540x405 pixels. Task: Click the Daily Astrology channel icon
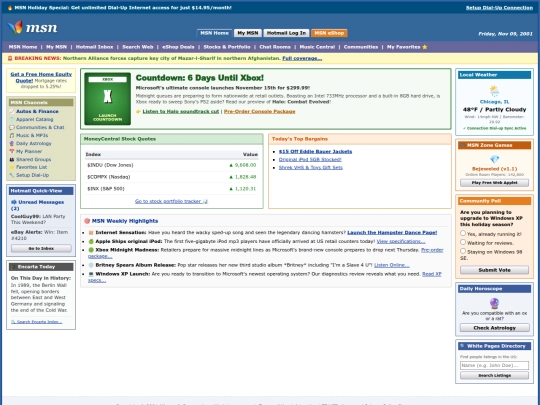(x=12, y=144)
